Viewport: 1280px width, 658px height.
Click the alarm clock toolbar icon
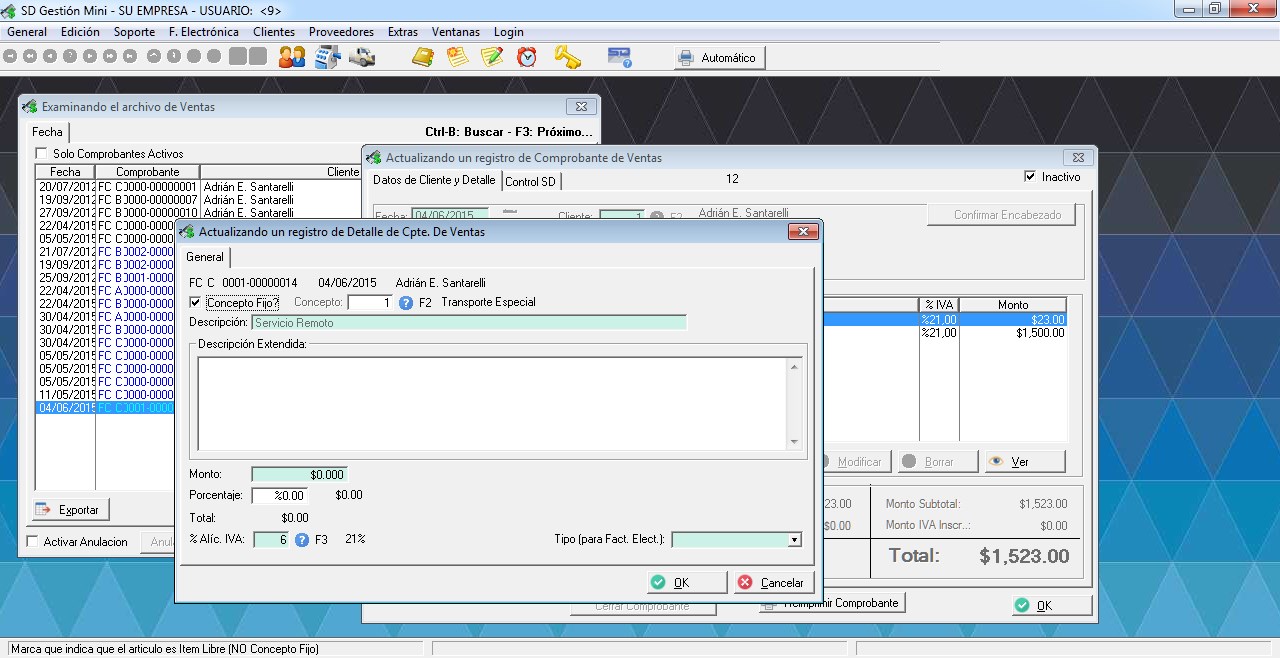pos(527,57)
